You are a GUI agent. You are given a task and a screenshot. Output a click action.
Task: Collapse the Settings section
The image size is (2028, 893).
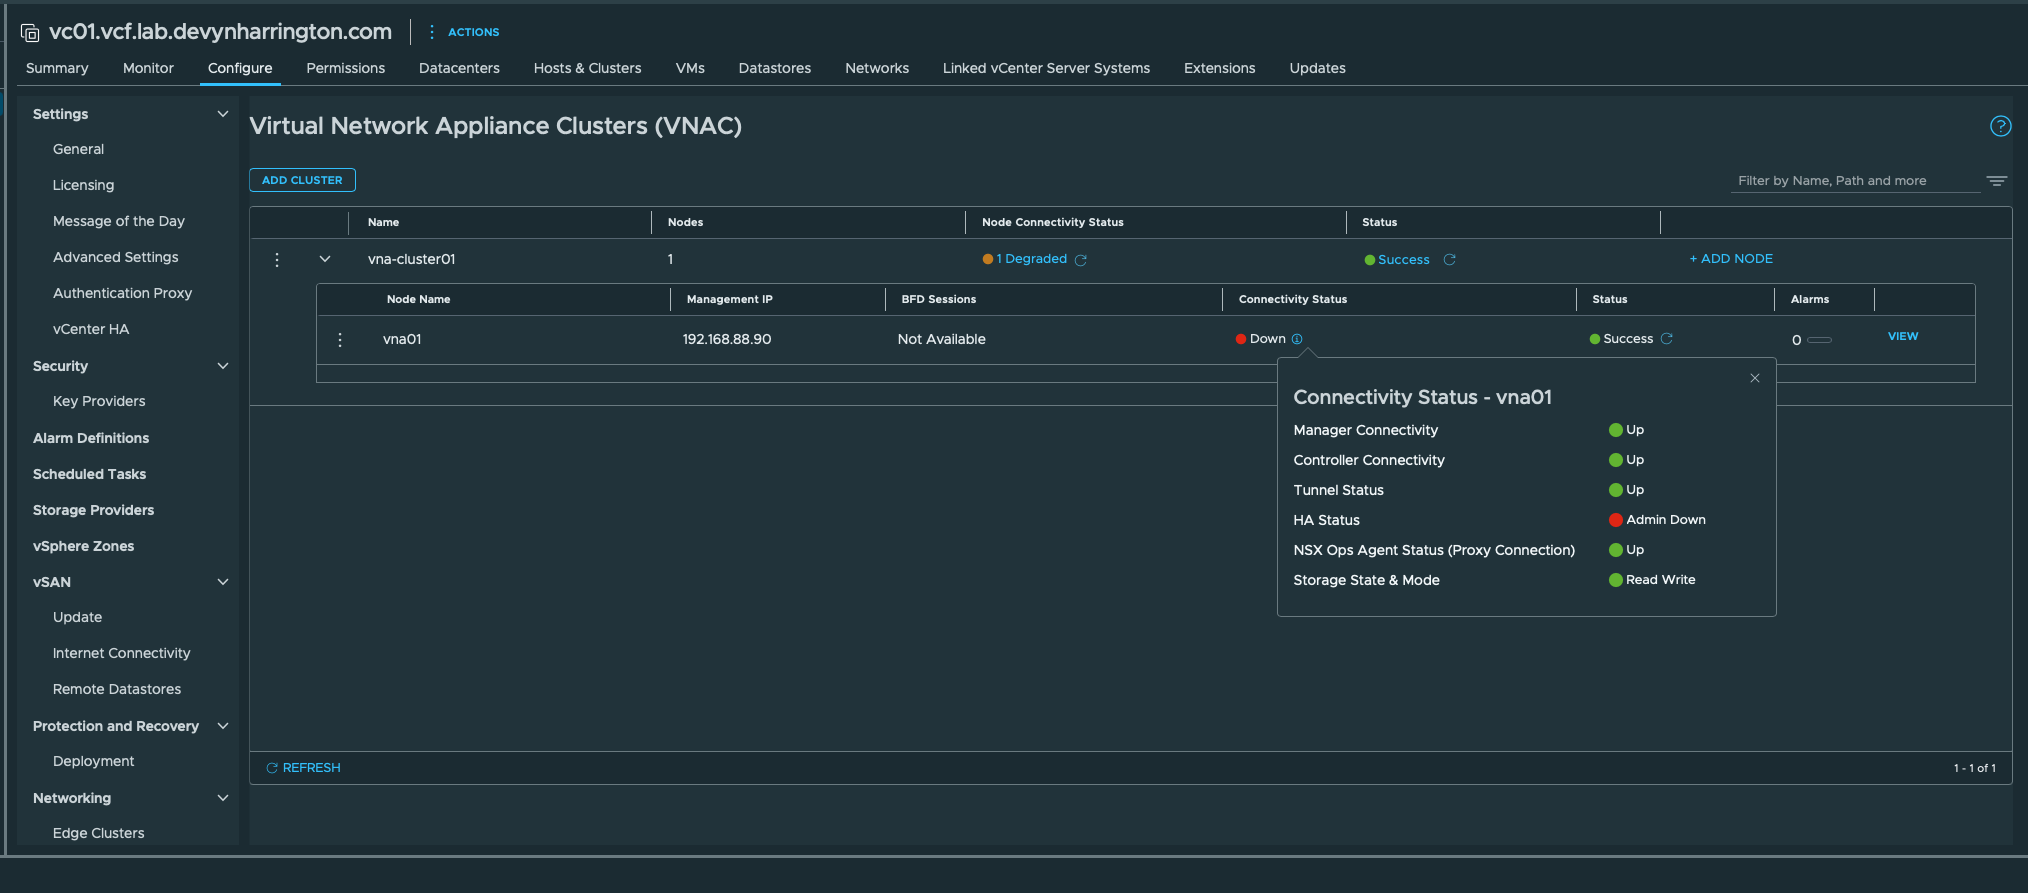coord(223,114)
